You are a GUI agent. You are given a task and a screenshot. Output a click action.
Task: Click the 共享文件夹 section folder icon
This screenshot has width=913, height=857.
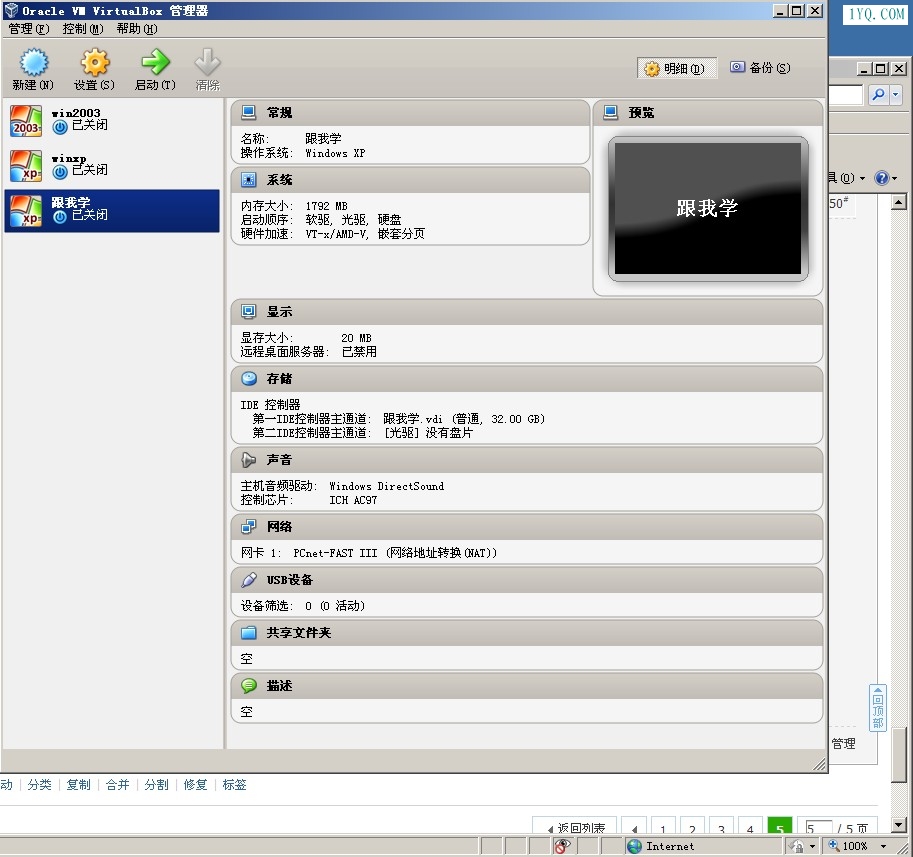pyautogui.click(x=249, y=633)
